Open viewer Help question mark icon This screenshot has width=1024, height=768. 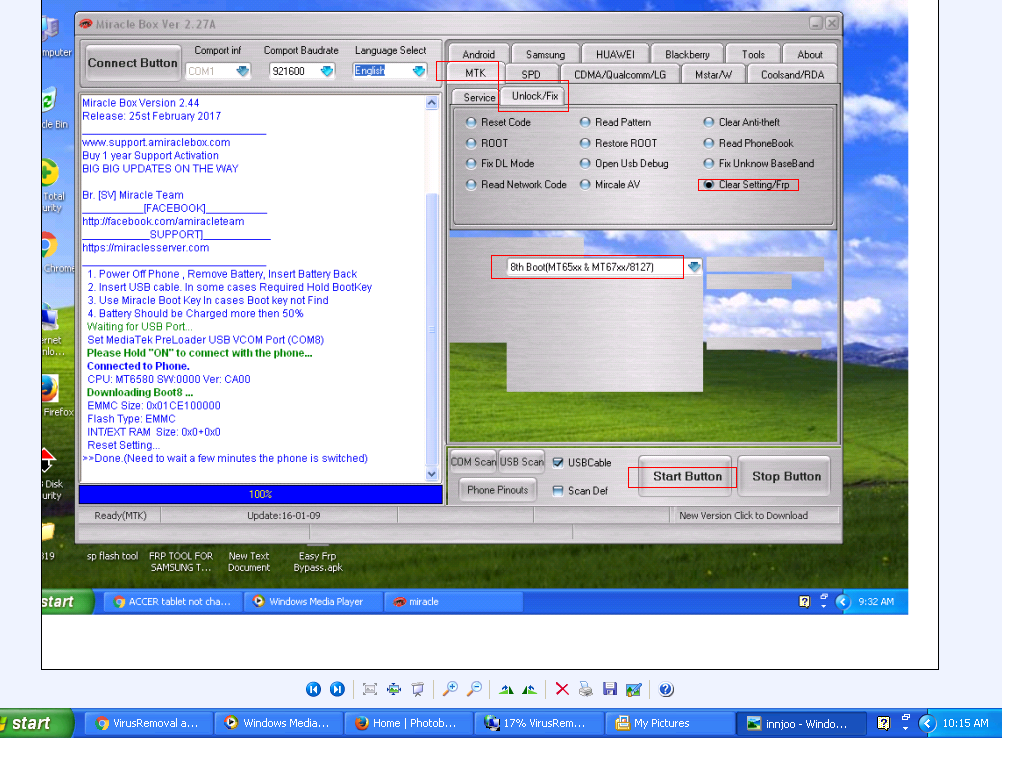click(667, 689)
